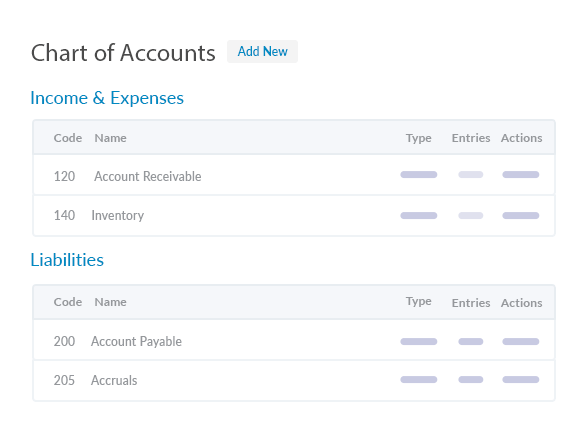Sort by Name in Liabilities table header
The image size is (584, 436).
pos(110,302)
